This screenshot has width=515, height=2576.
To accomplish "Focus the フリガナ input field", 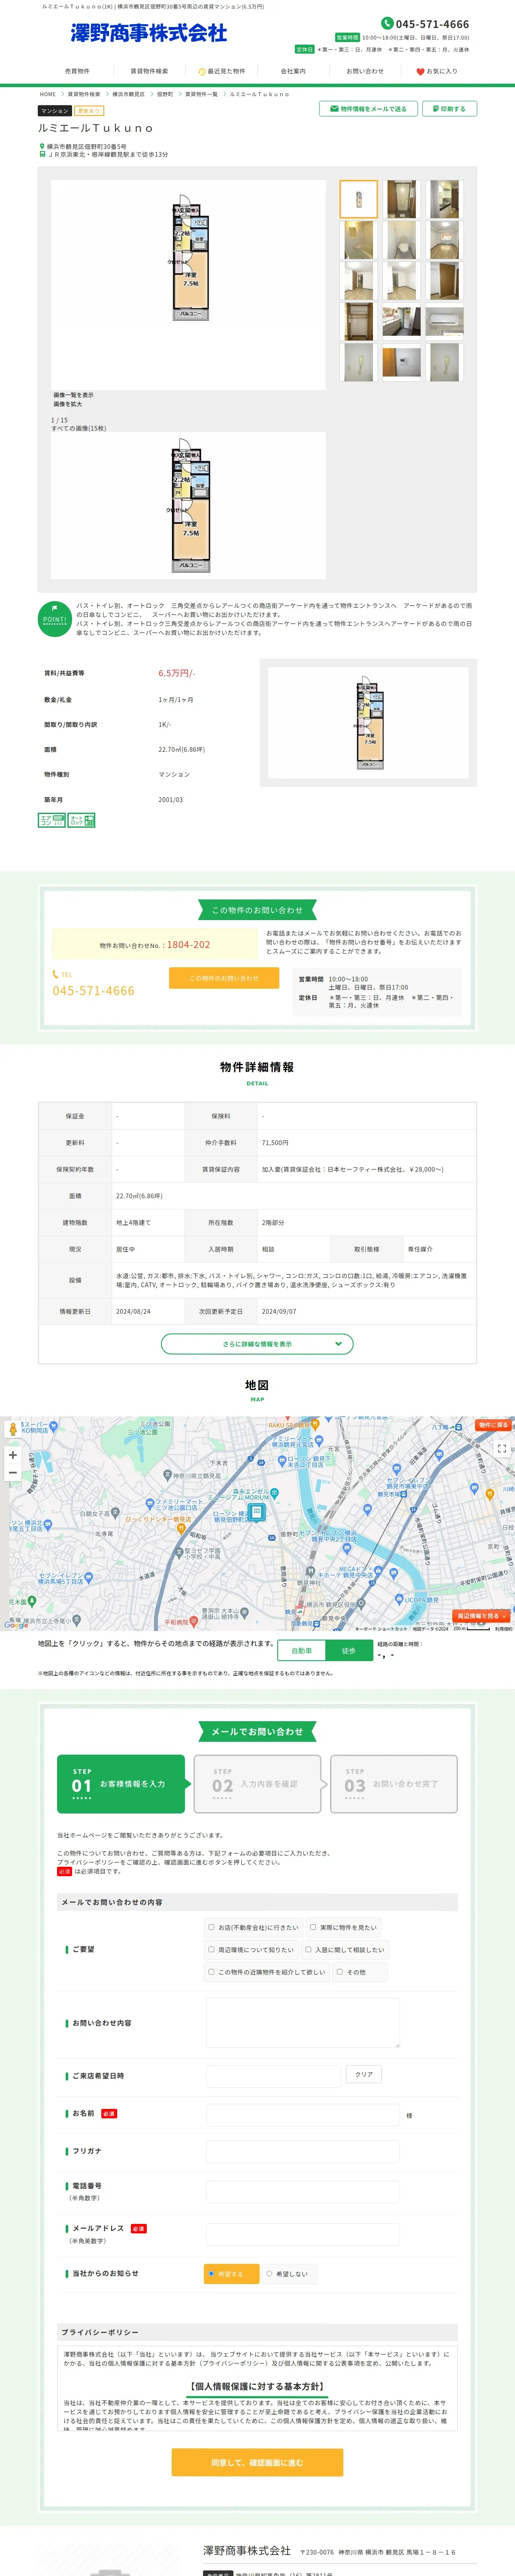I will (x=302, y=2152).
